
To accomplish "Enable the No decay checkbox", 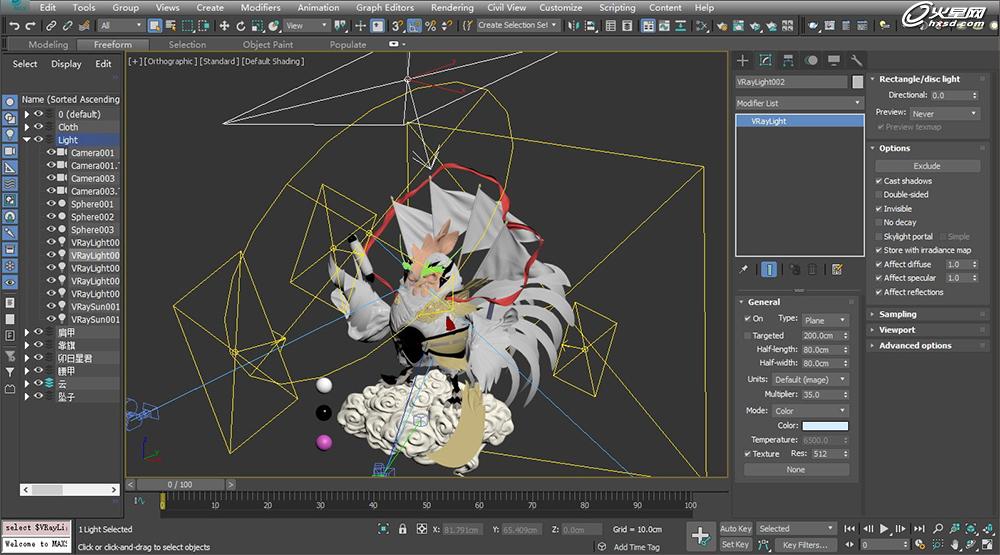I will (879, 223).
